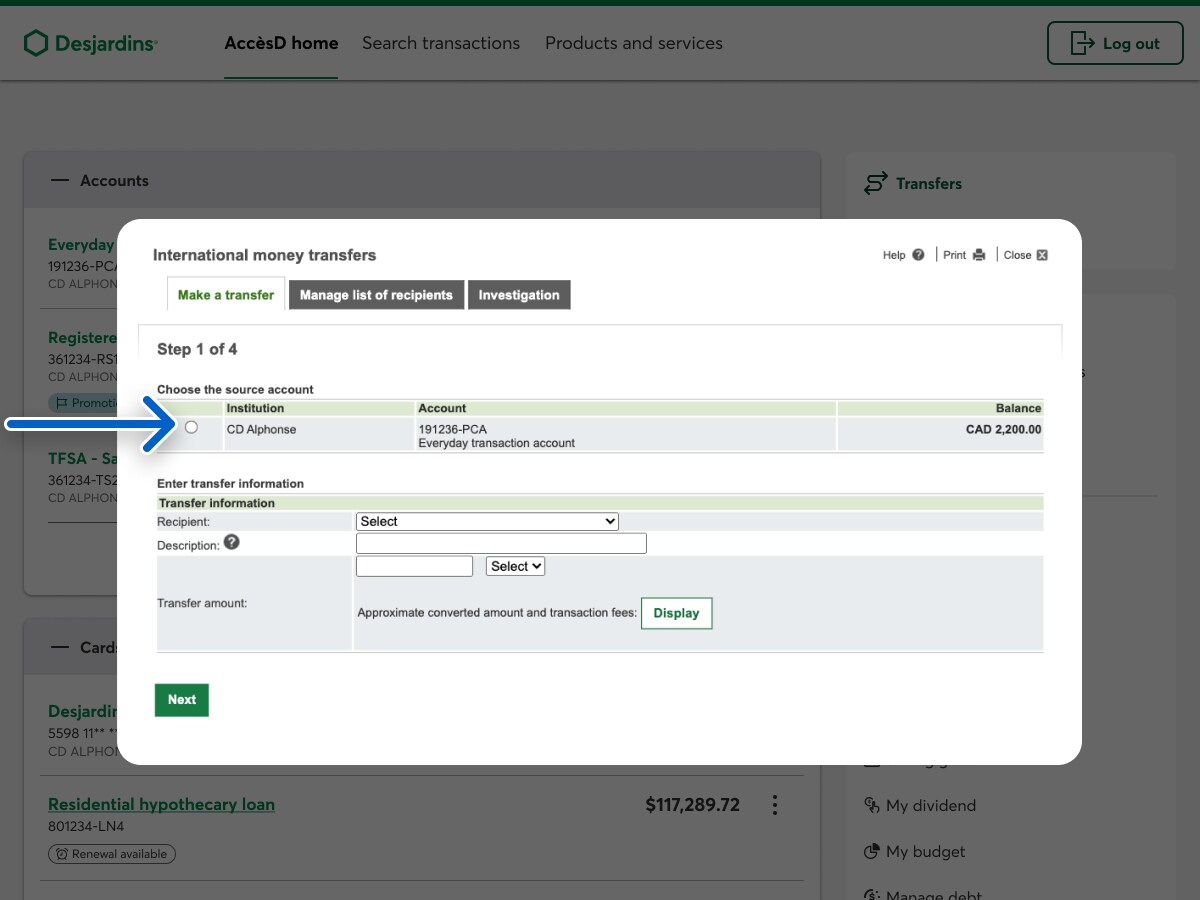1200x900 pixels.
Task: Collapse the Accounts section
Action: 61,181
